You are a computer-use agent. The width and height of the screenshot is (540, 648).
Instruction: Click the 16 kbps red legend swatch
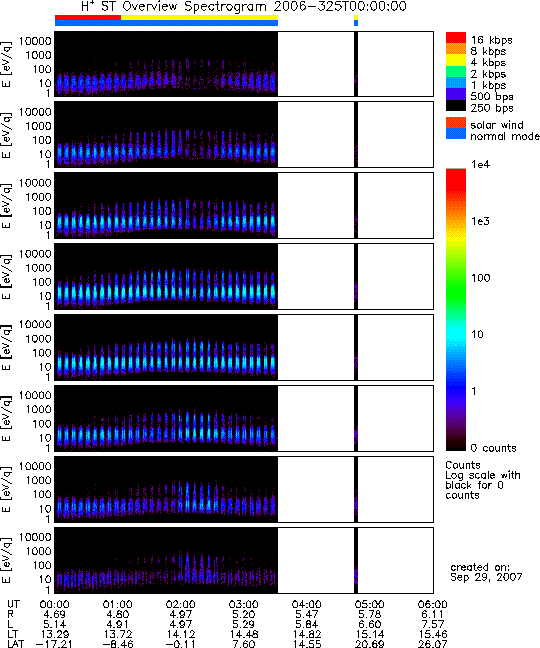pos(456,38)
